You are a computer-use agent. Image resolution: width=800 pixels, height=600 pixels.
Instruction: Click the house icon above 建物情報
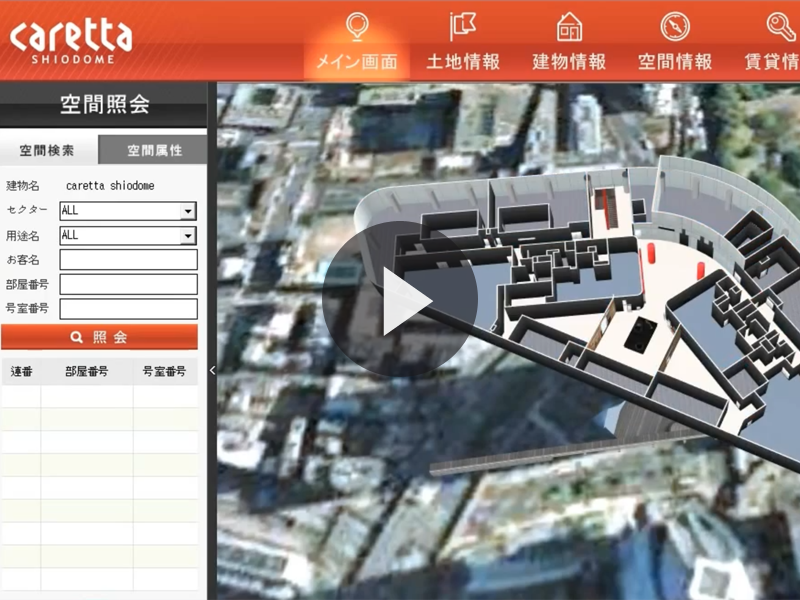[x=569, y=27]
